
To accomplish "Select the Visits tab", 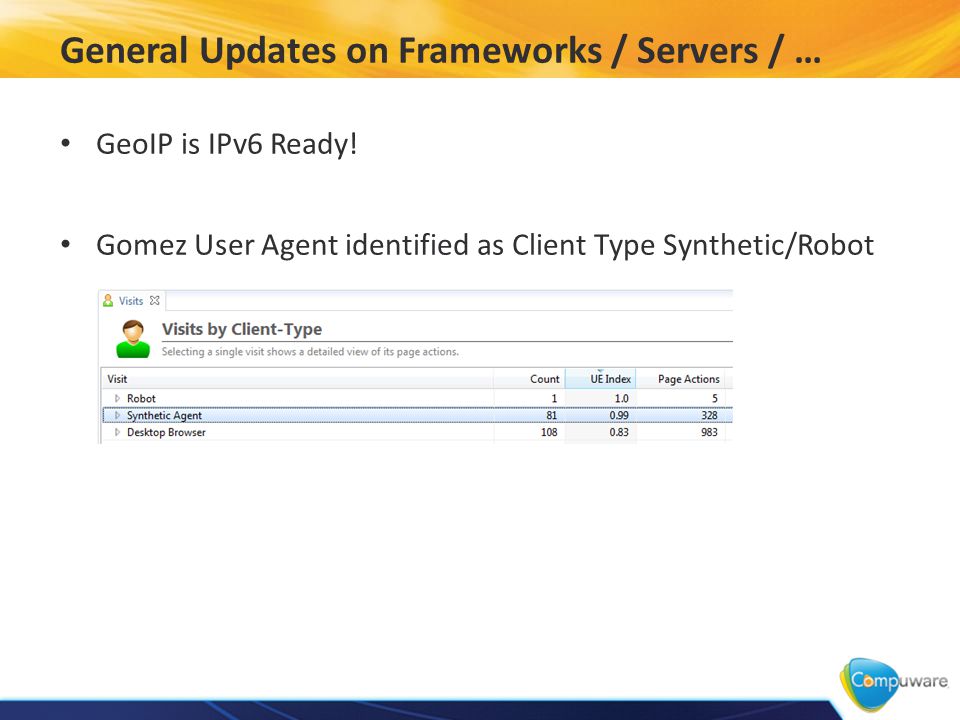I will coord(131,301).
